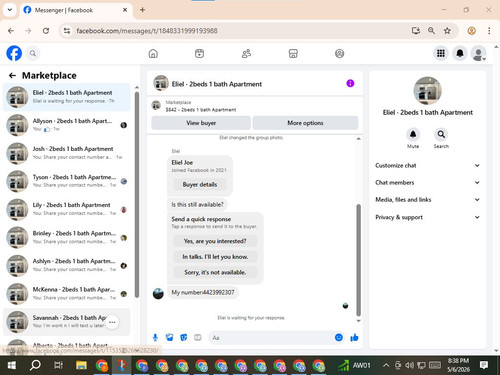Open the notifications bell in the header
500x375 pixels.
[x=460, y=53]
